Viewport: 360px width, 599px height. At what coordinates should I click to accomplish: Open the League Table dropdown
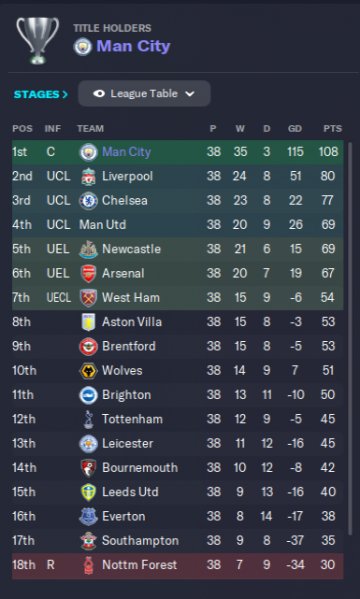pyautogui.click(x=144, y=94)
